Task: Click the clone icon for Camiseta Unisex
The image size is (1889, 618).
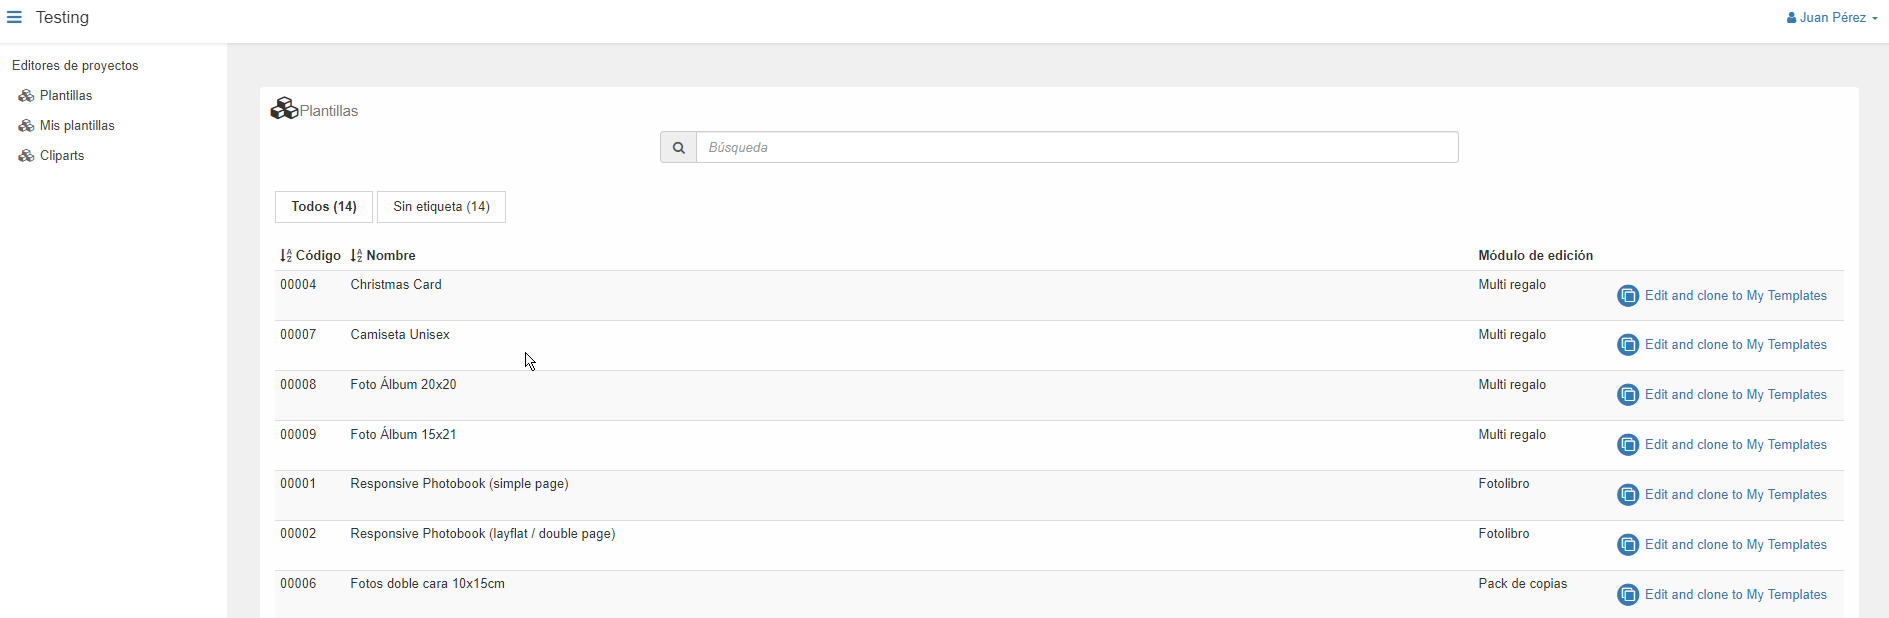Action: point(1628,345)
